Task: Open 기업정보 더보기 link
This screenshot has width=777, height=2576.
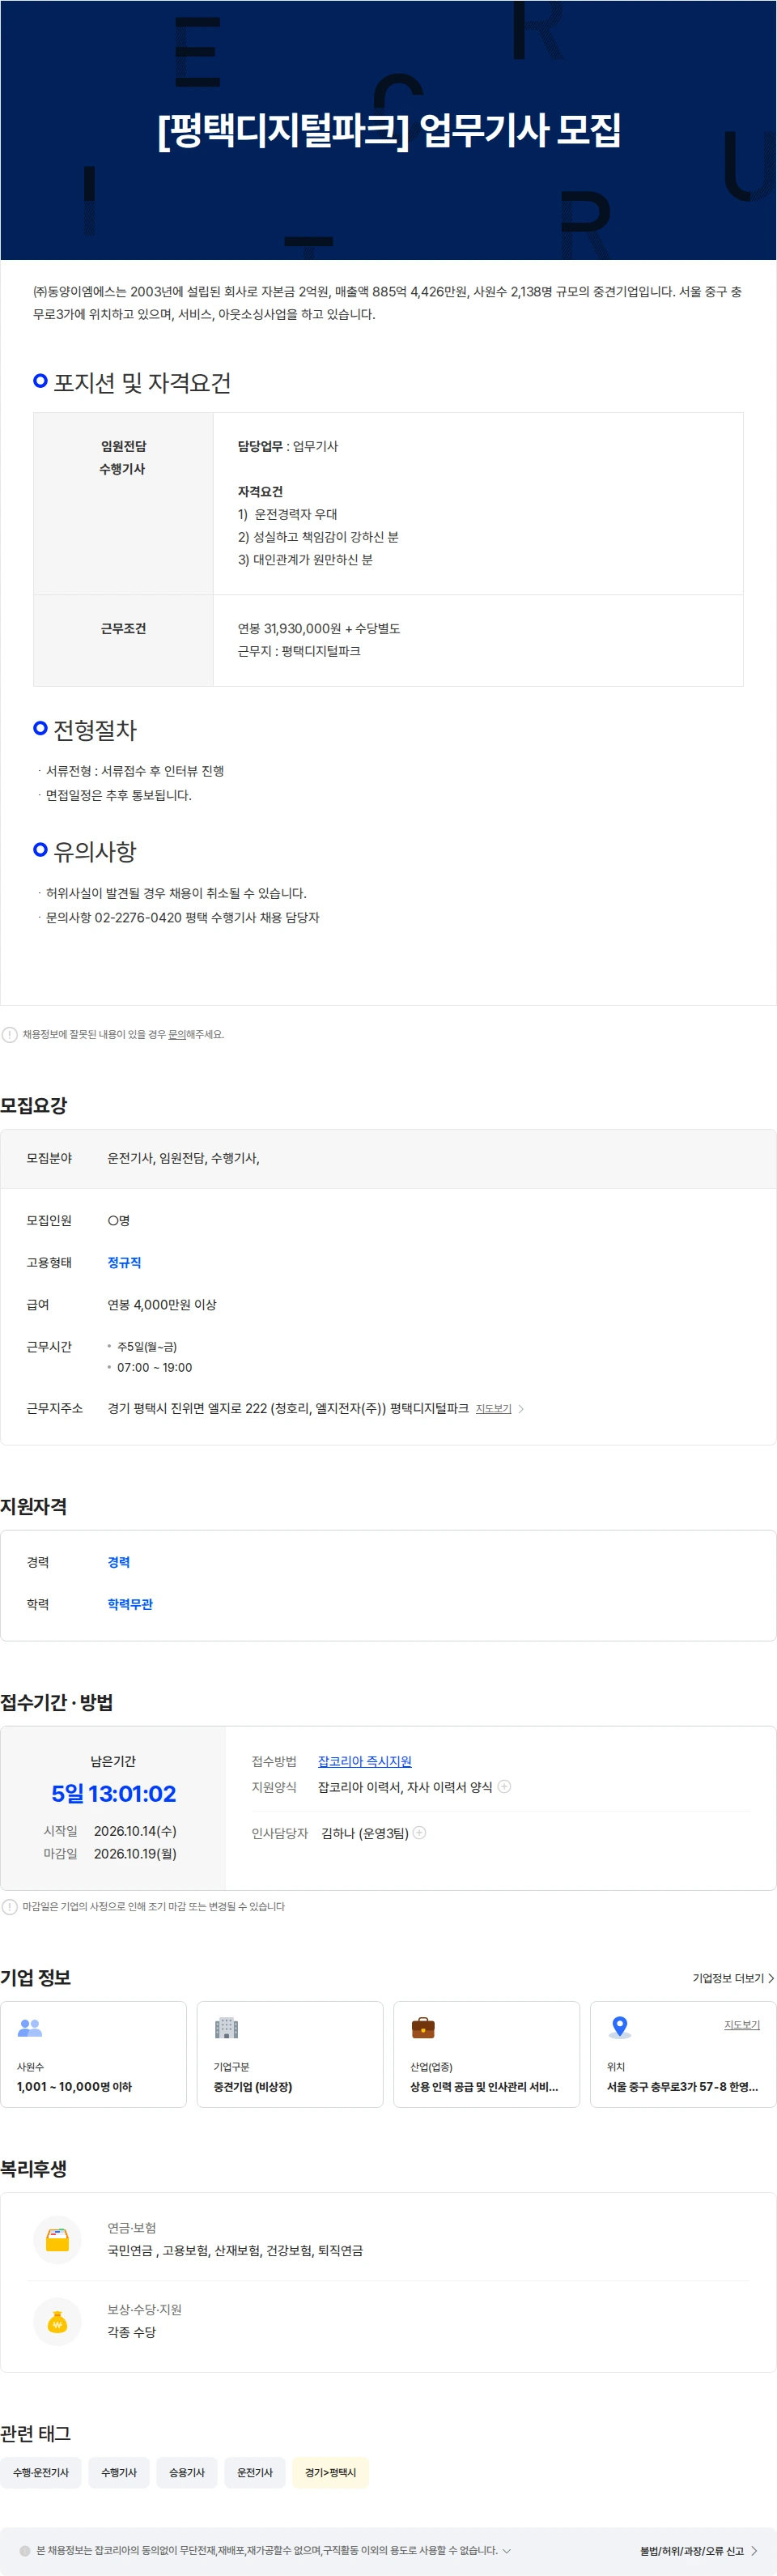Action: pos(732,1977)
